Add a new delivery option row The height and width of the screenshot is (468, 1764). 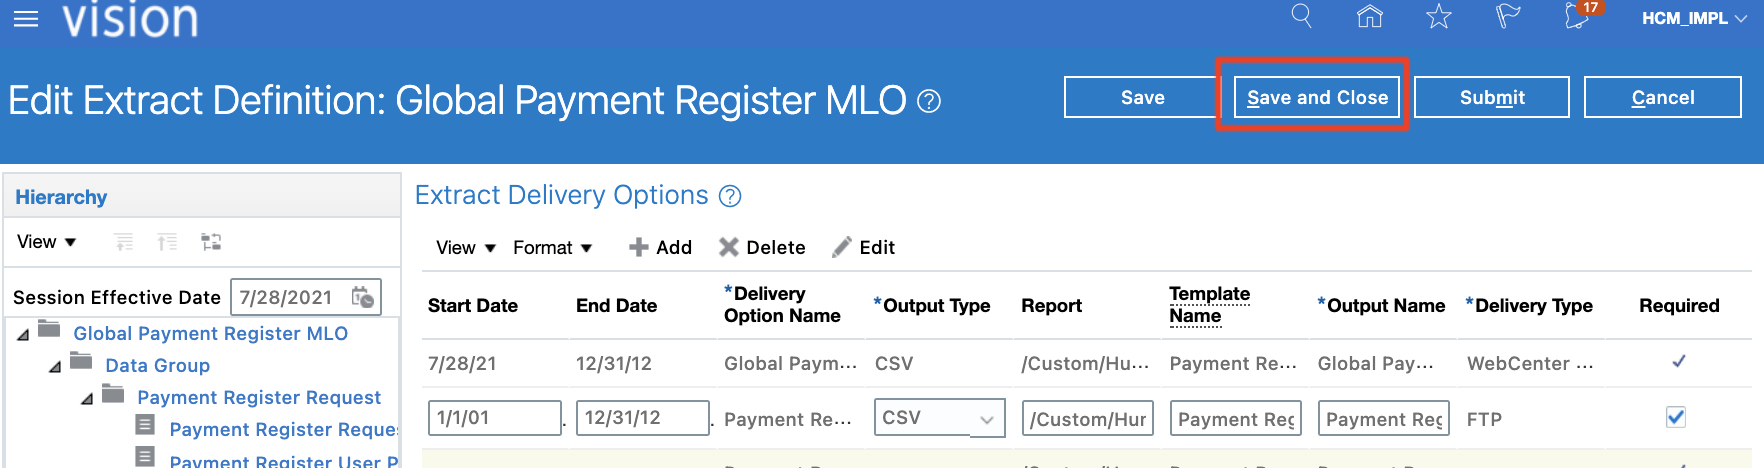660,248
